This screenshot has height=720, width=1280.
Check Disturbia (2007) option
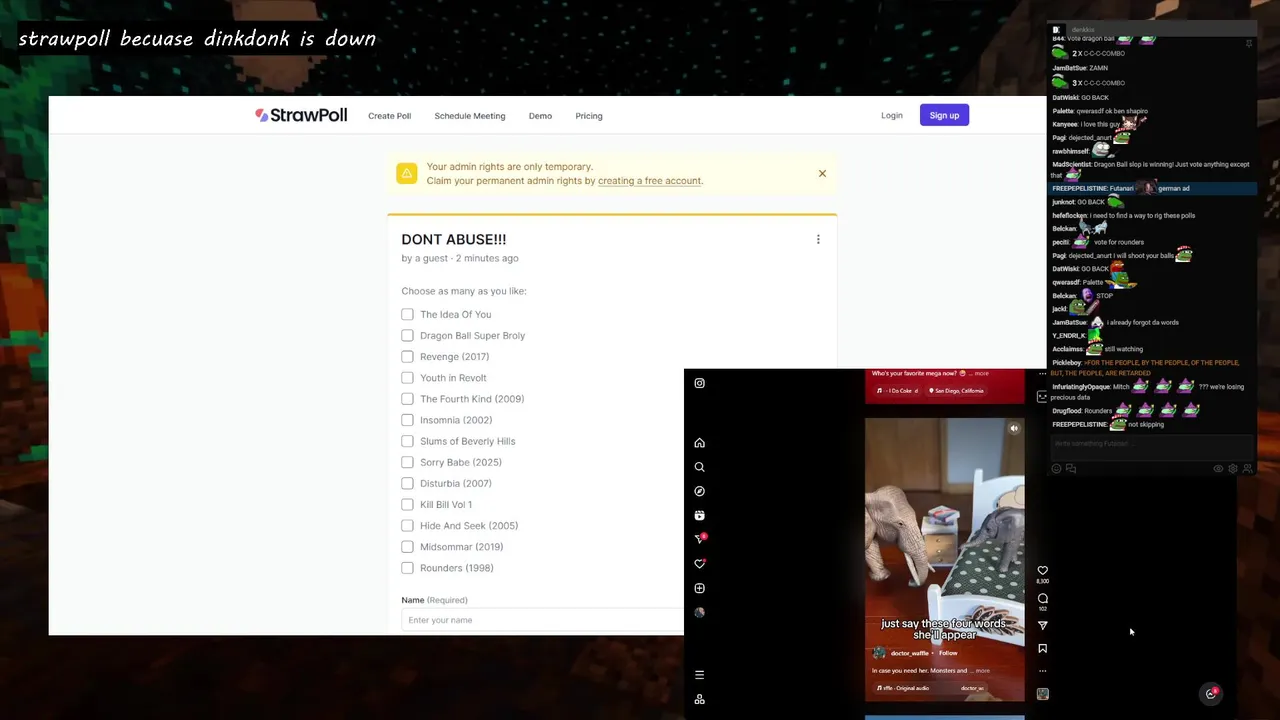pyautogui.click(x=407, y=483)
